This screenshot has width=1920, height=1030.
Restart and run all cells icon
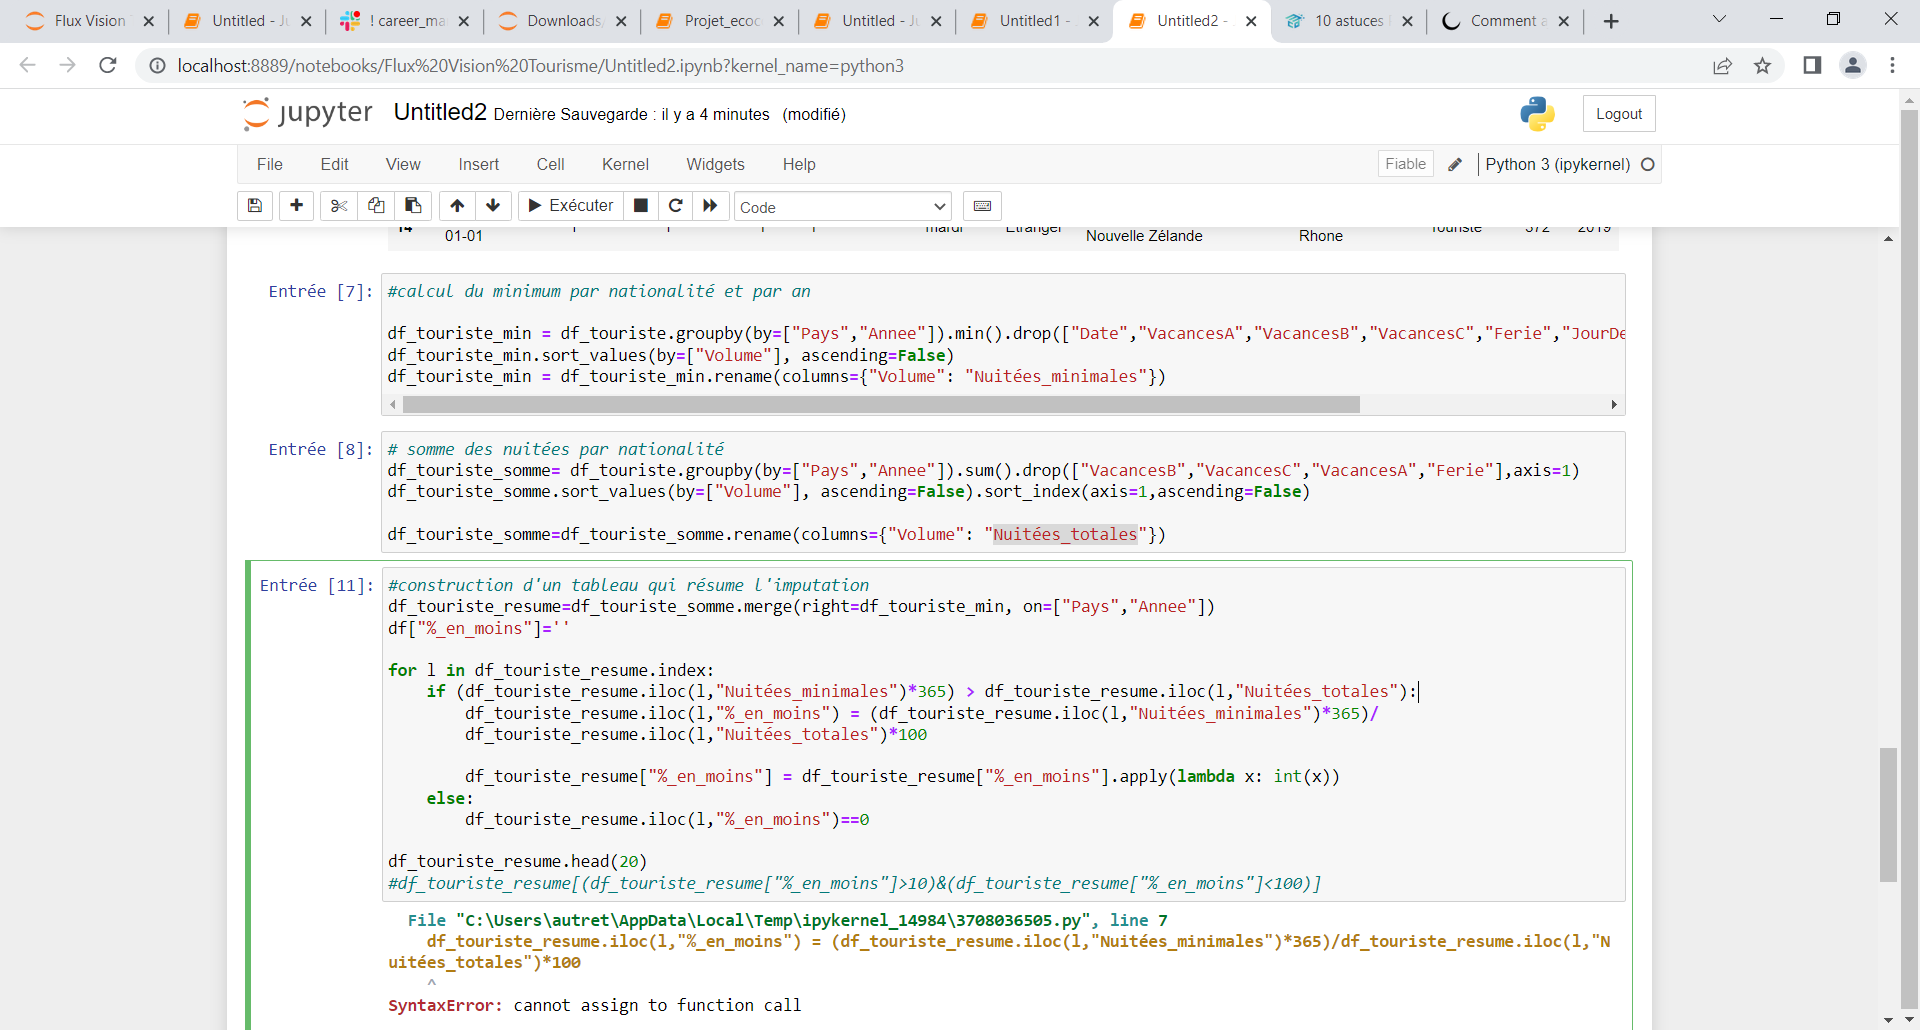(x=710, y=206)
